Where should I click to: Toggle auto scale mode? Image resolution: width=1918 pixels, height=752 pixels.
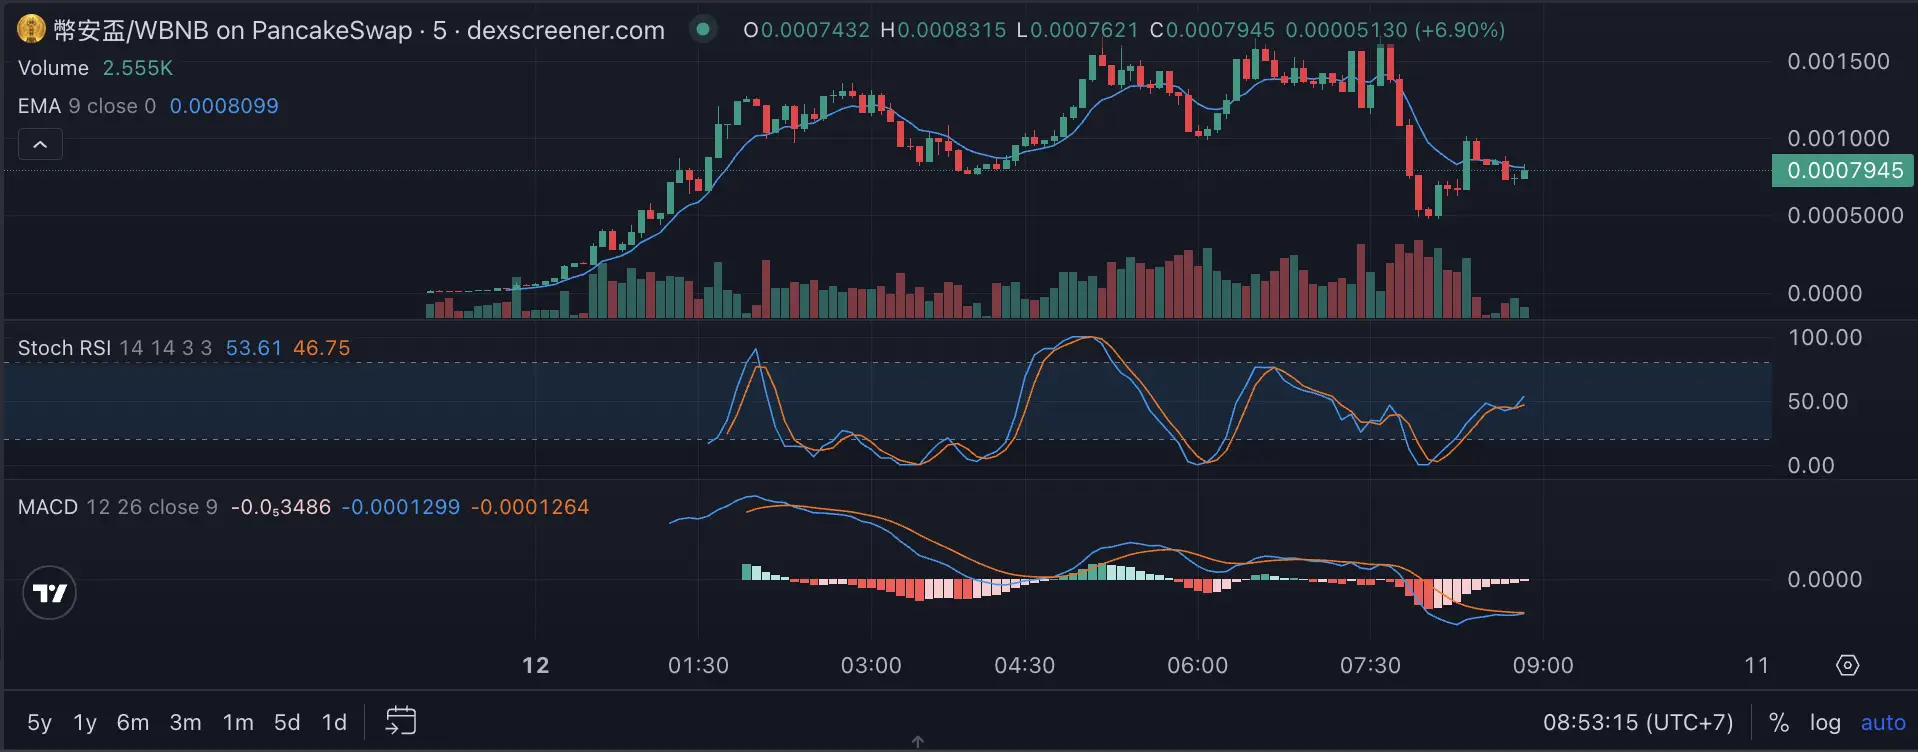(x=1883, y=722)
